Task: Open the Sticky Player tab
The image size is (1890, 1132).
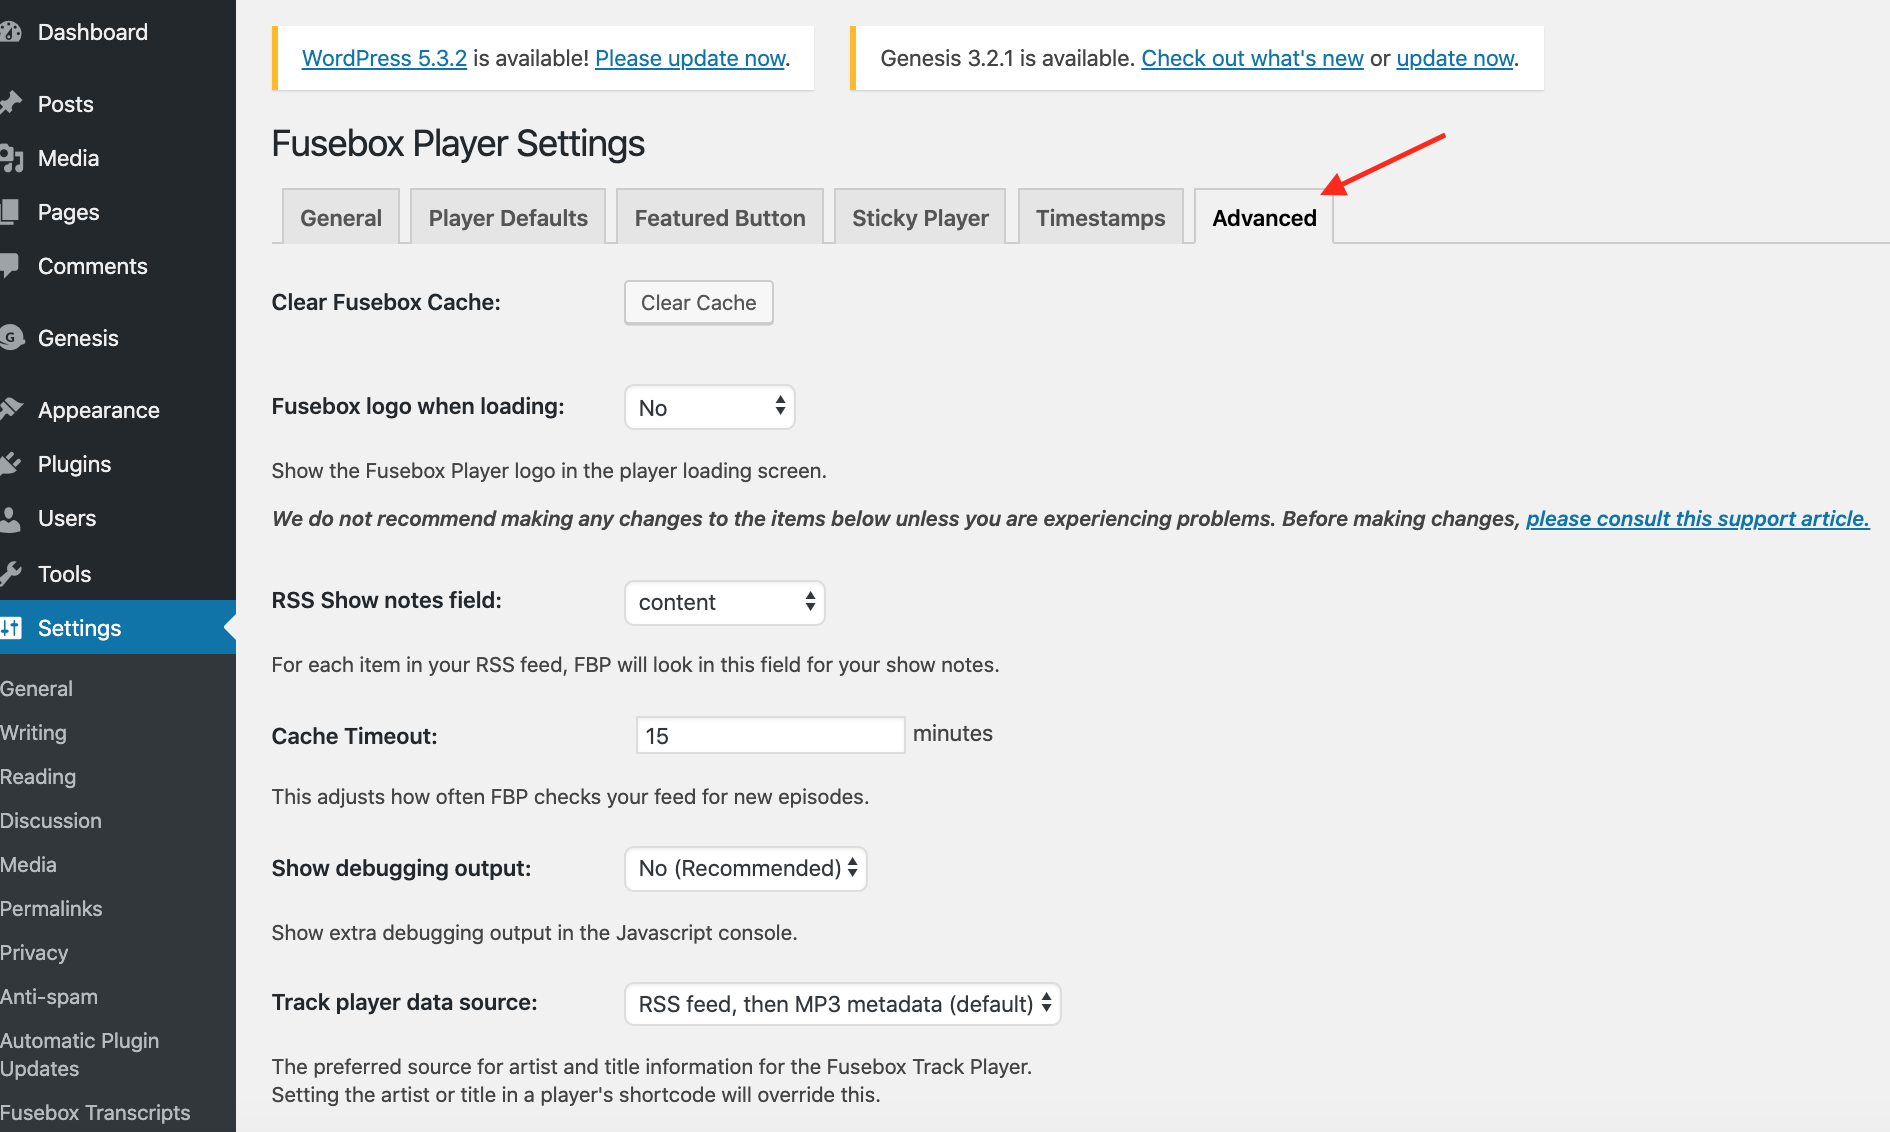Action: (x=920, y=217)
